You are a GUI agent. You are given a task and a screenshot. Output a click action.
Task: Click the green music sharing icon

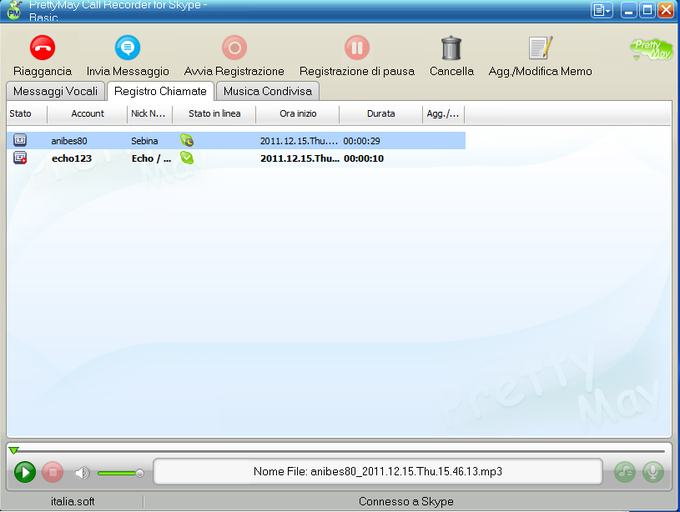tap(625, 472)
